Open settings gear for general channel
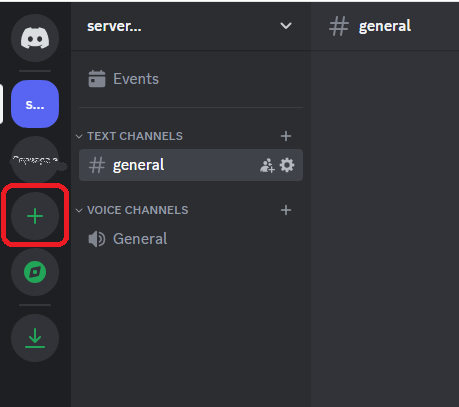459x407 pixels. tap(287, 165)
